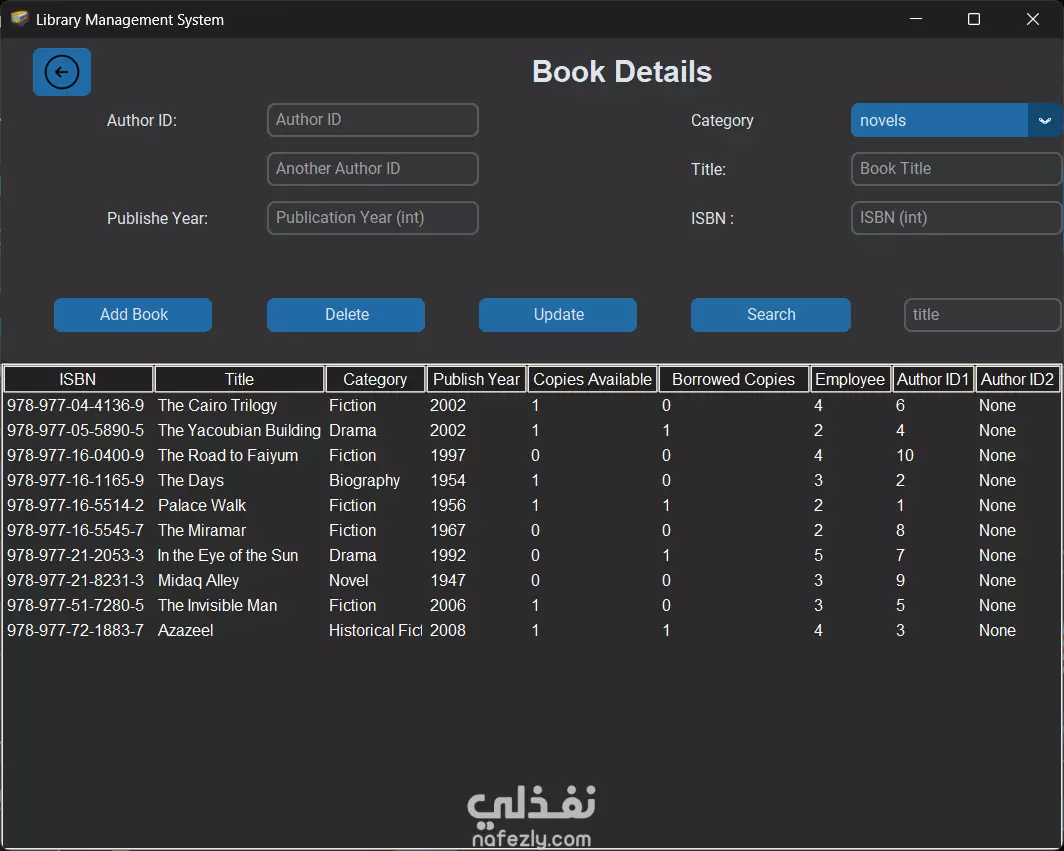Image resolution: width=1064 pixels, height=851 pixels.
Task: Click publish year 1954 cell
Action: 448,481
